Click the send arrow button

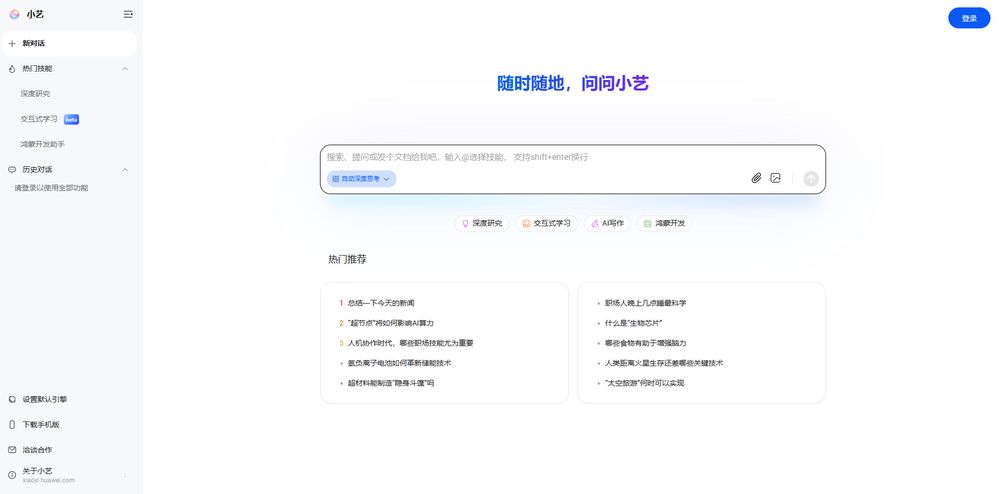pyautogui.click(x=811, y=178)
